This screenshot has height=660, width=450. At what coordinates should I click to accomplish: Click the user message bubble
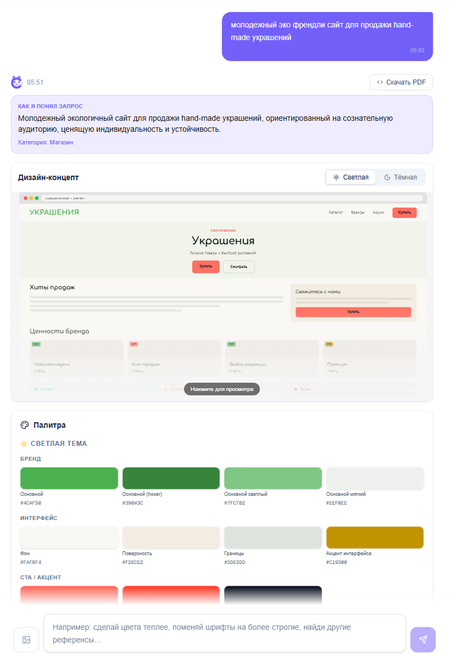click(x=327, y=36)
